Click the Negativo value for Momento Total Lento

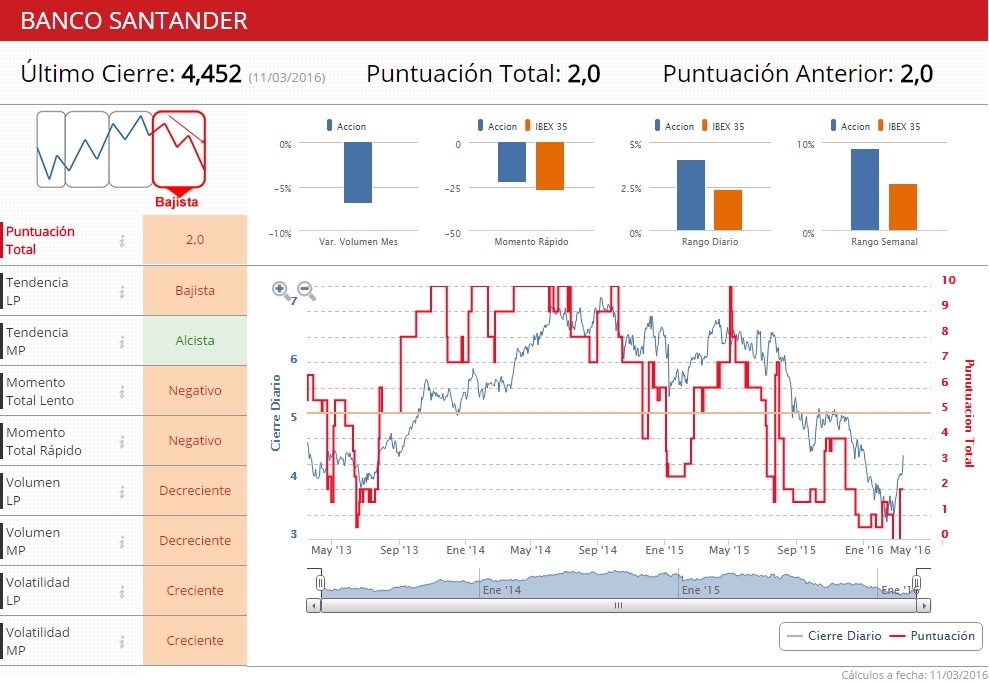(x=195, y=391)
